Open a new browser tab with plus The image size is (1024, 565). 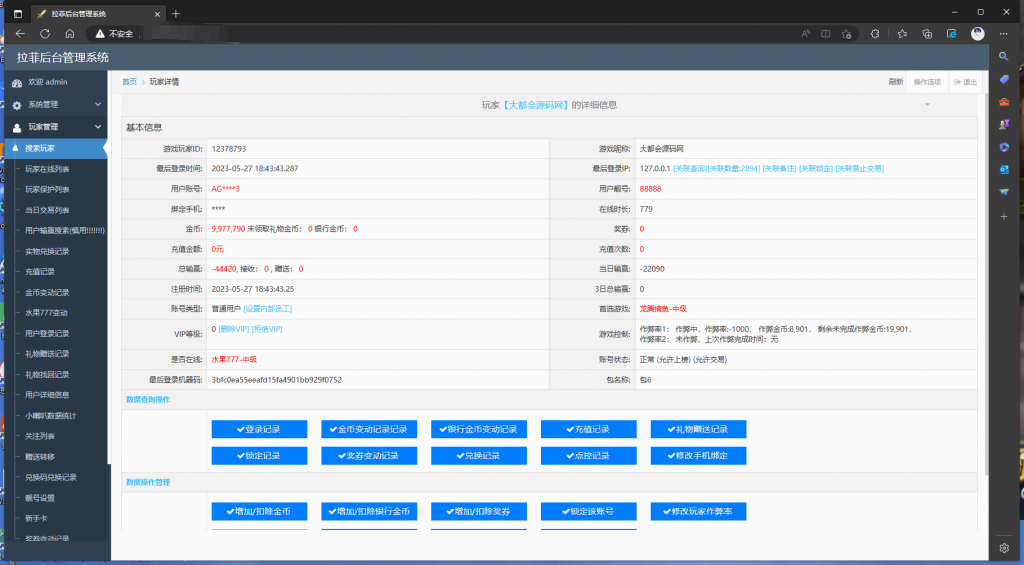pyautogui.click(x=176, y=14)
